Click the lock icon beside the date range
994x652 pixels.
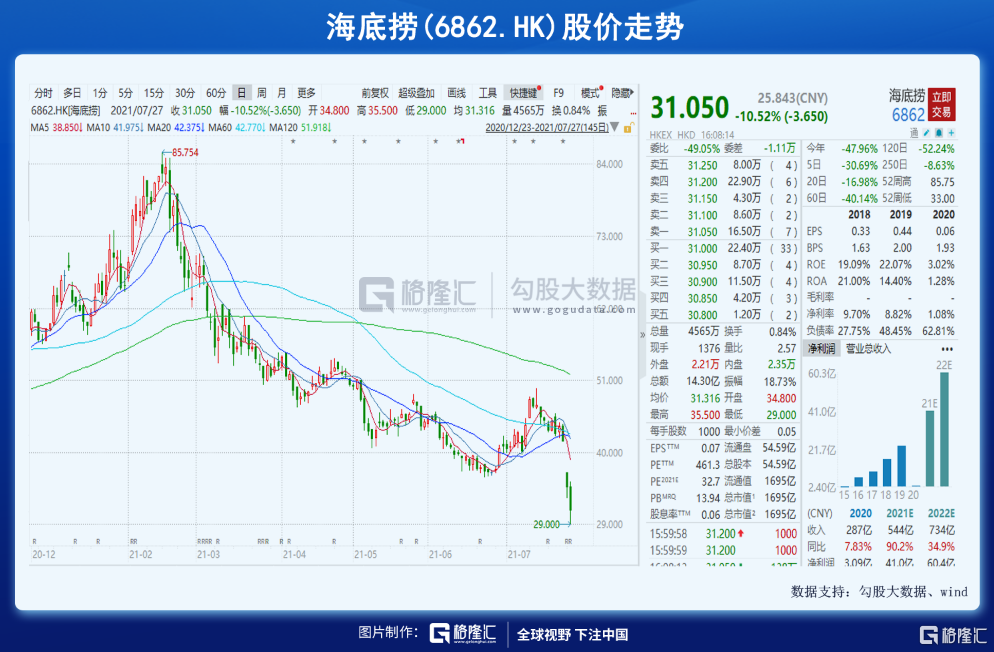tap(628, 127)
